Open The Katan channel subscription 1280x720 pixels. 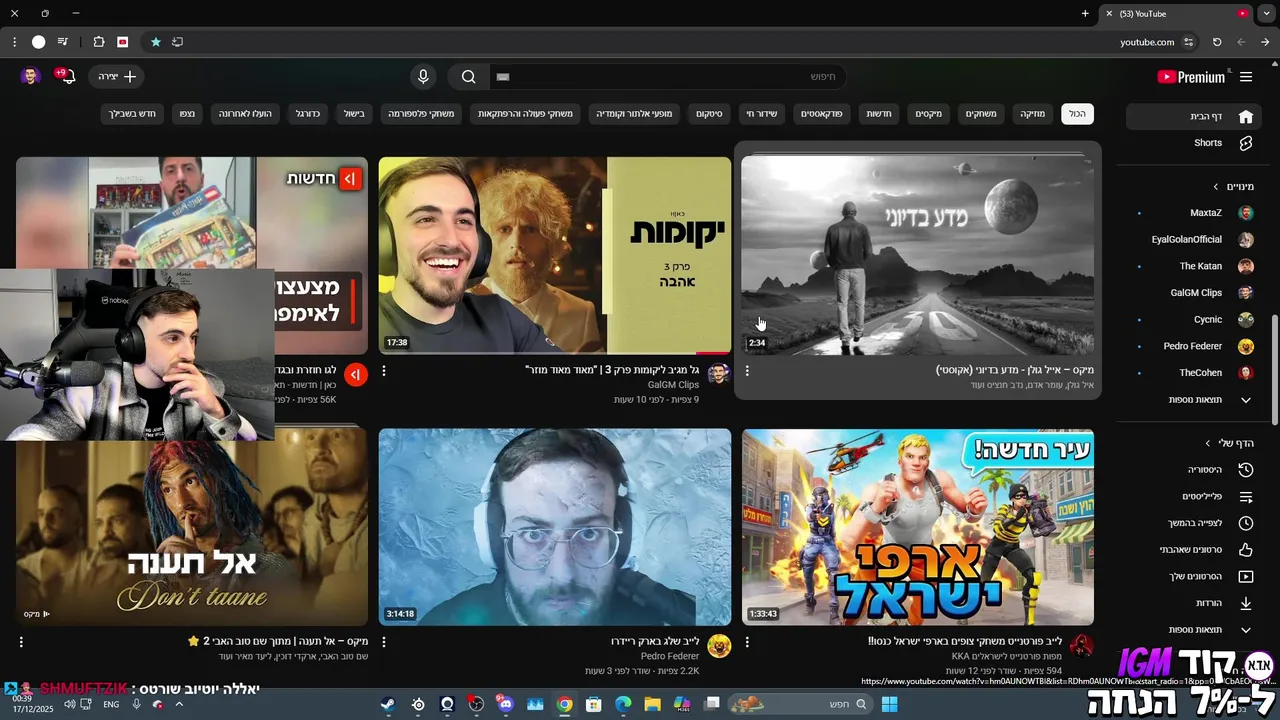coord(1196,266)
